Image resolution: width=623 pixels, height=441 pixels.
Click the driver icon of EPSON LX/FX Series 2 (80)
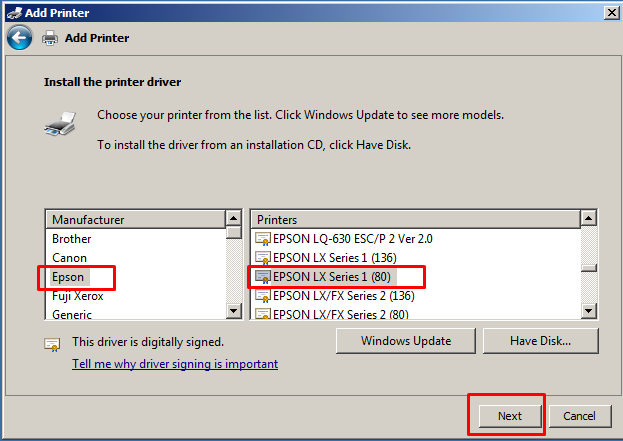[x=263, y=314]
